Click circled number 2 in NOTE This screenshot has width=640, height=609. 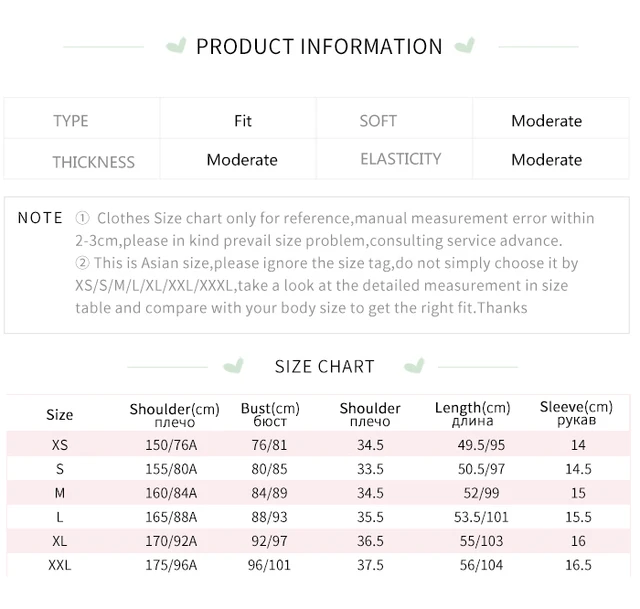tap(82, 263)
